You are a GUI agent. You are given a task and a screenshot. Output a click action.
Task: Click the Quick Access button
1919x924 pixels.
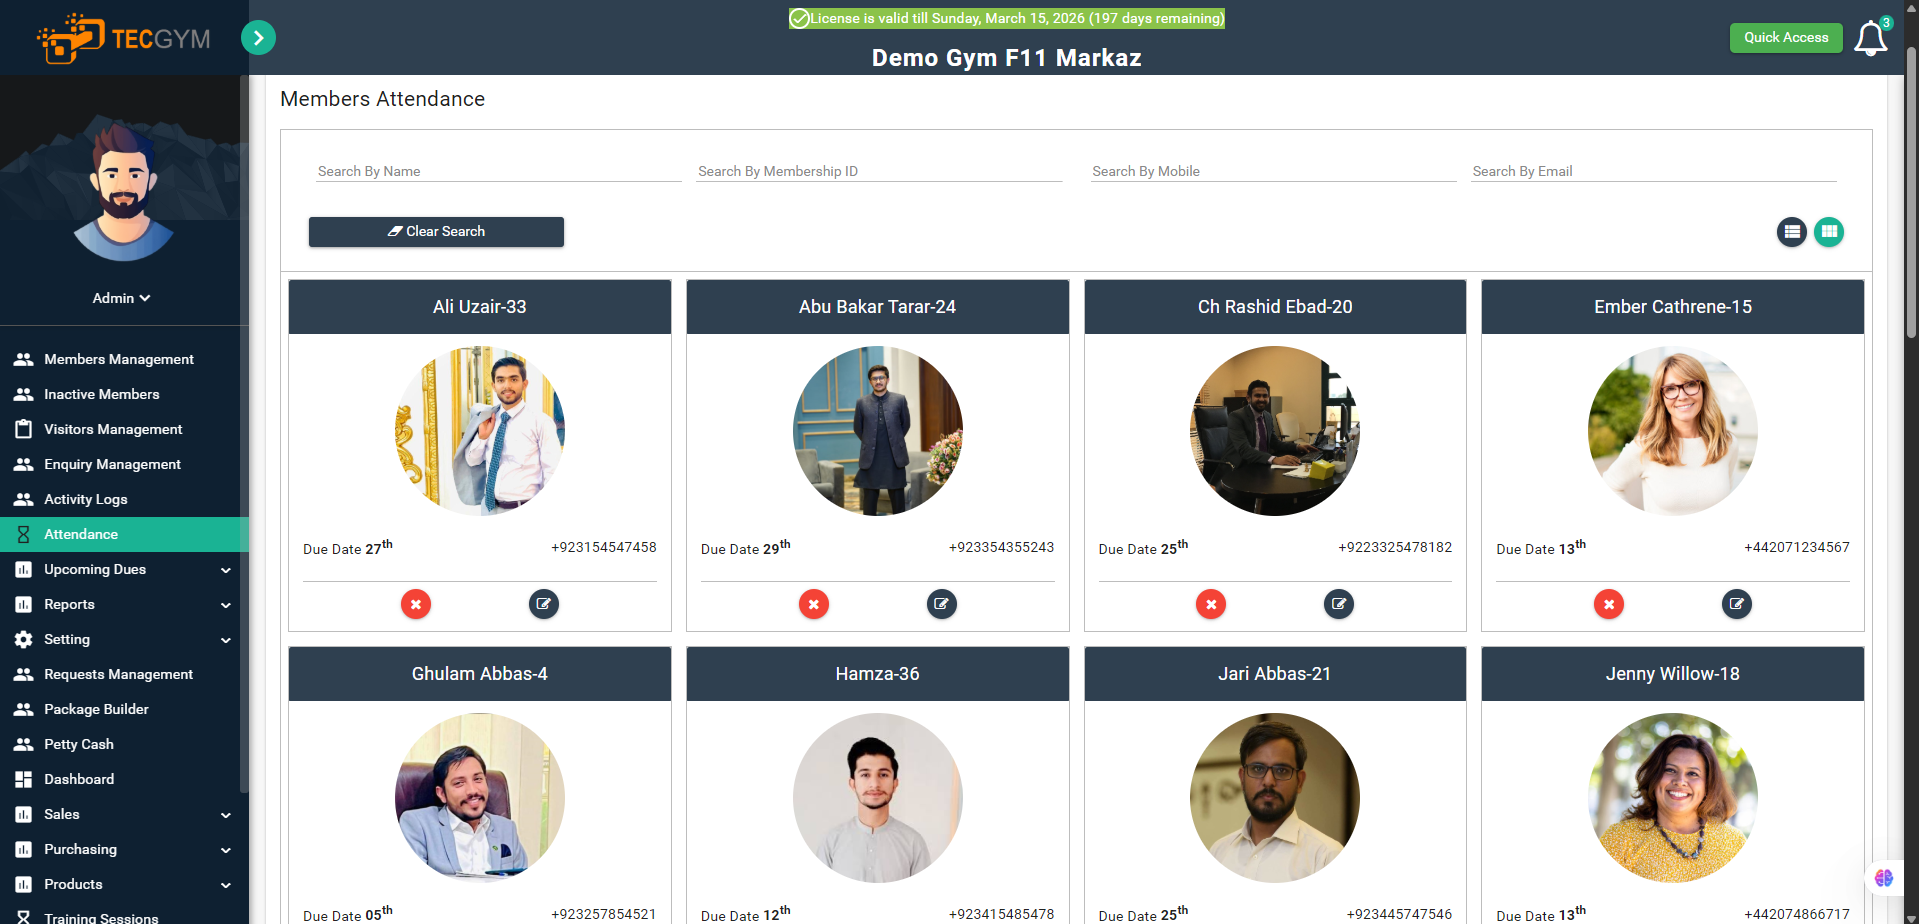point(1786,38)
